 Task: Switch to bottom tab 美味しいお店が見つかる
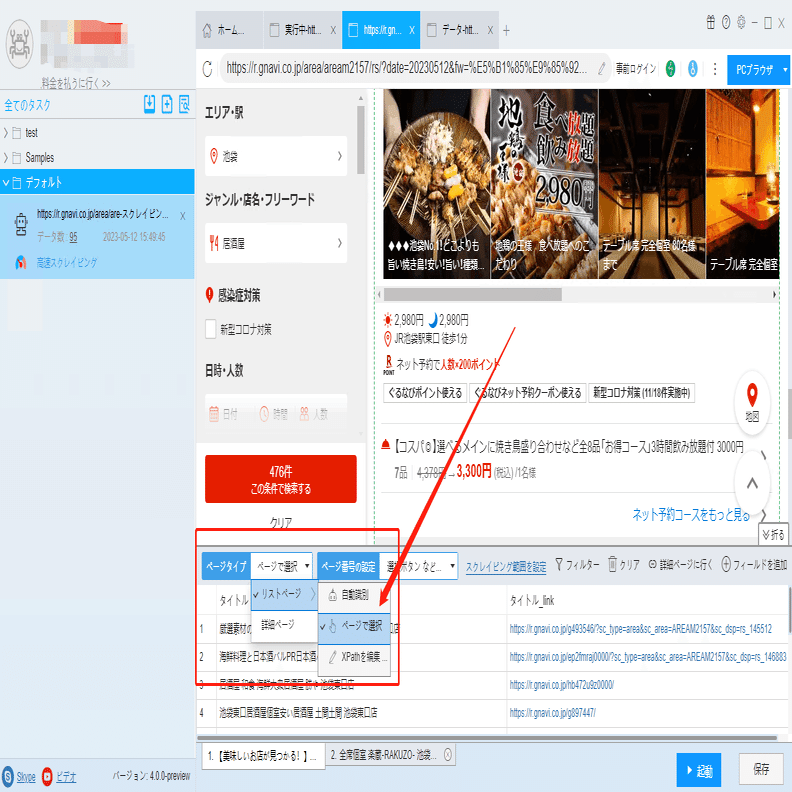(263, 756)
